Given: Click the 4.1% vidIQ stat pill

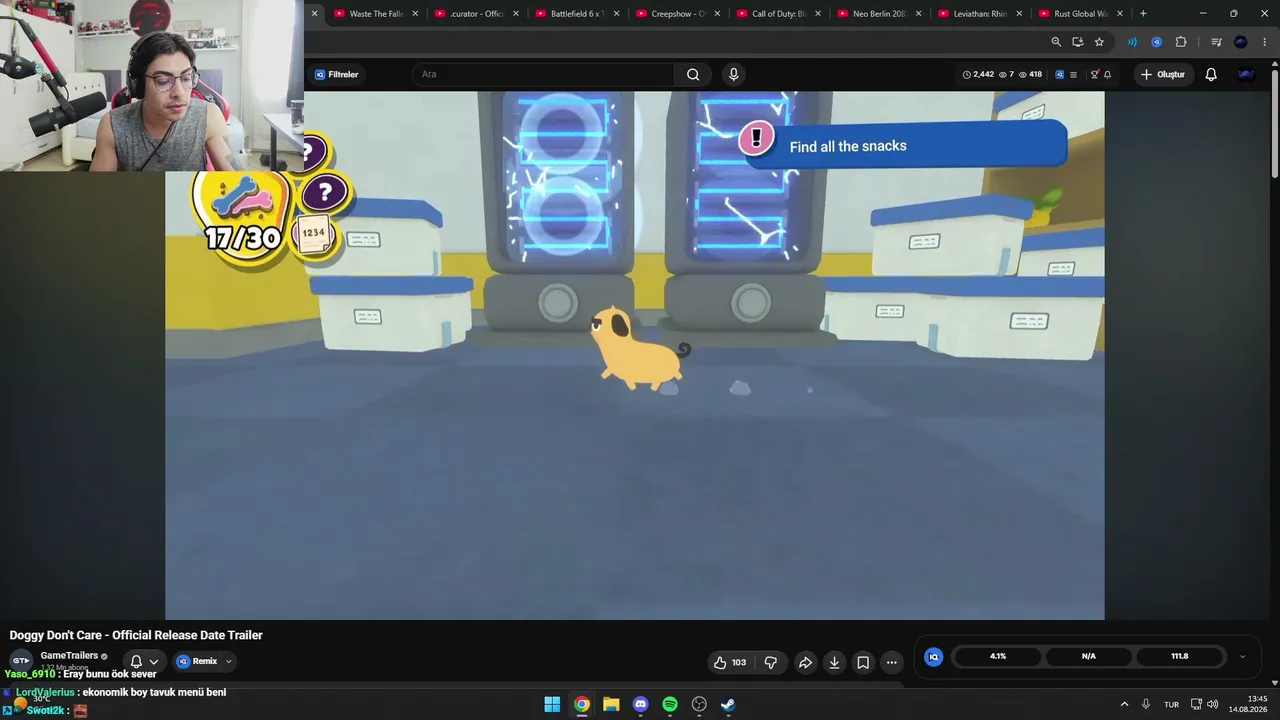Looking at the screenshot, I should (998, 657).
